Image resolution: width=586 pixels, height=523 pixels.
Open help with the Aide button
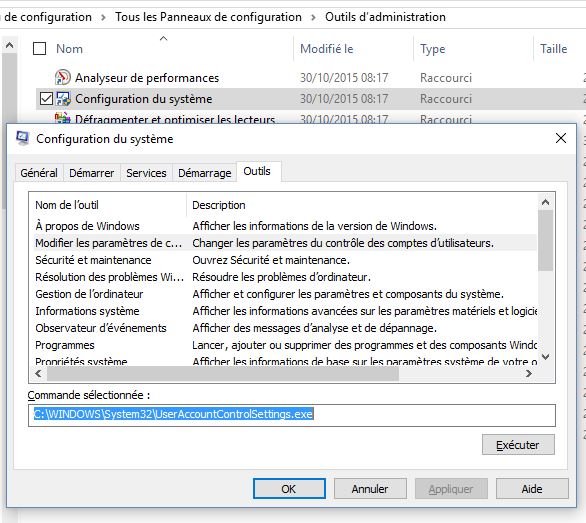[532, 489]
